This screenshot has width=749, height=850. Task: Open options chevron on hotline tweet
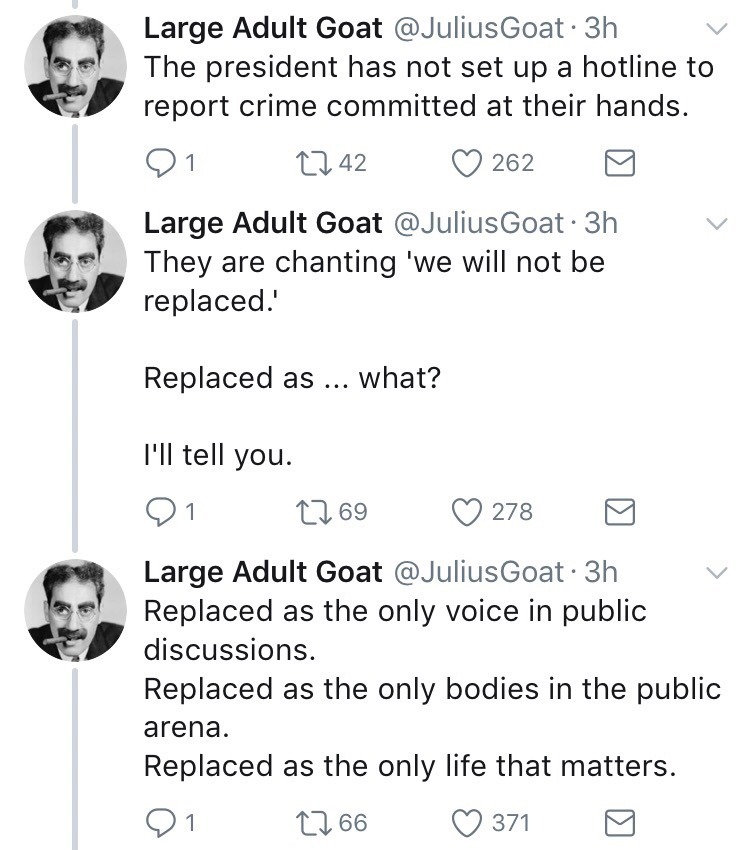point(716,30)
